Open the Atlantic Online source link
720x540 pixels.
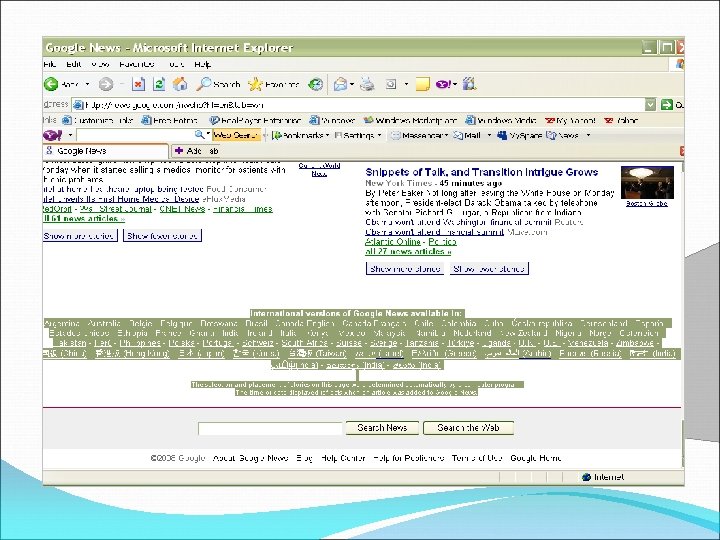point(393,242)
